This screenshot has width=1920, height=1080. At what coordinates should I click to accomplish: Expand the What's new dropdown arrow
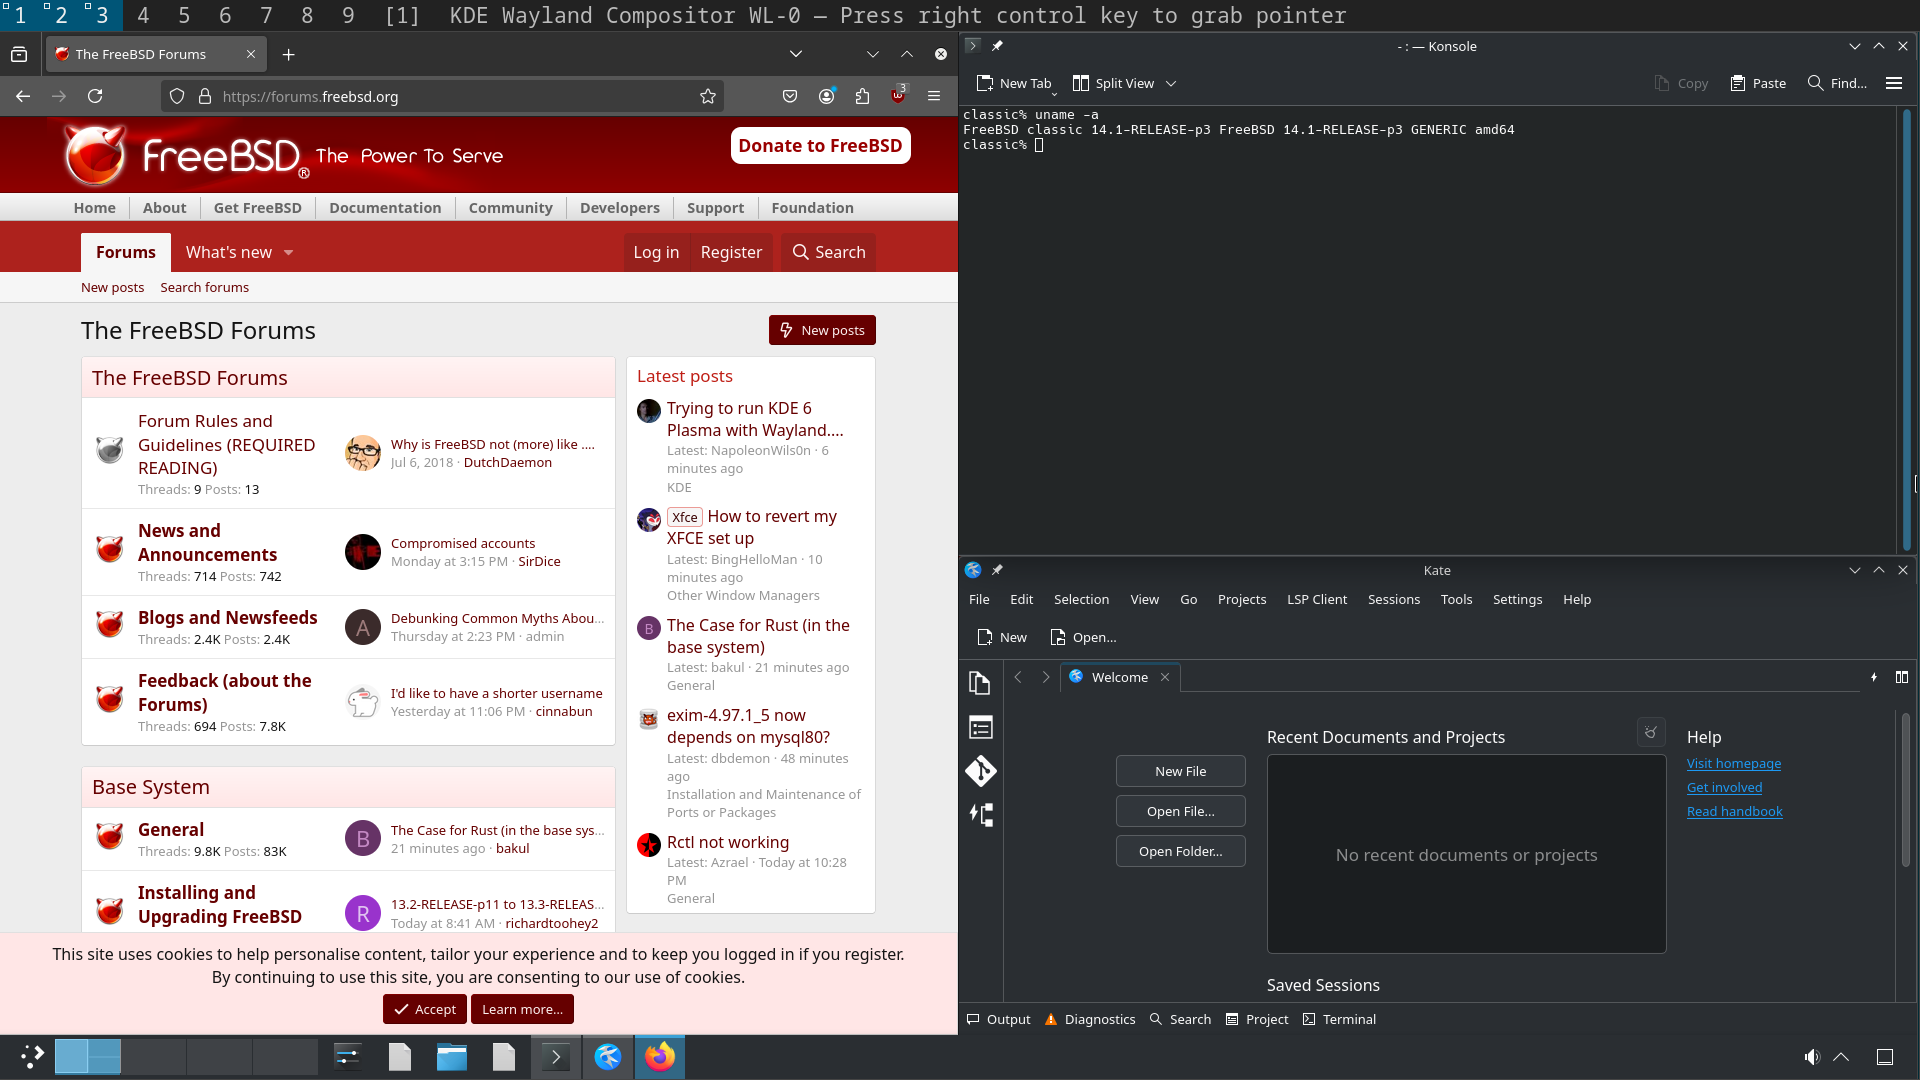pyautogui.click(x=289, y=253)
